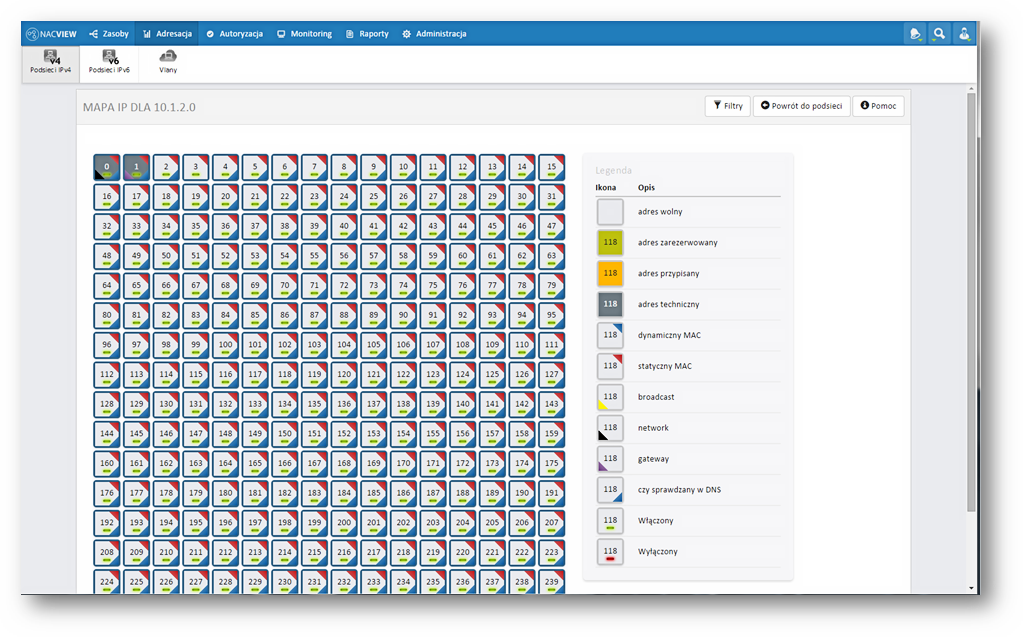This screenshot has height=637, width=1023.
Task: Select IP address tile 165
Action: point(255,463)
